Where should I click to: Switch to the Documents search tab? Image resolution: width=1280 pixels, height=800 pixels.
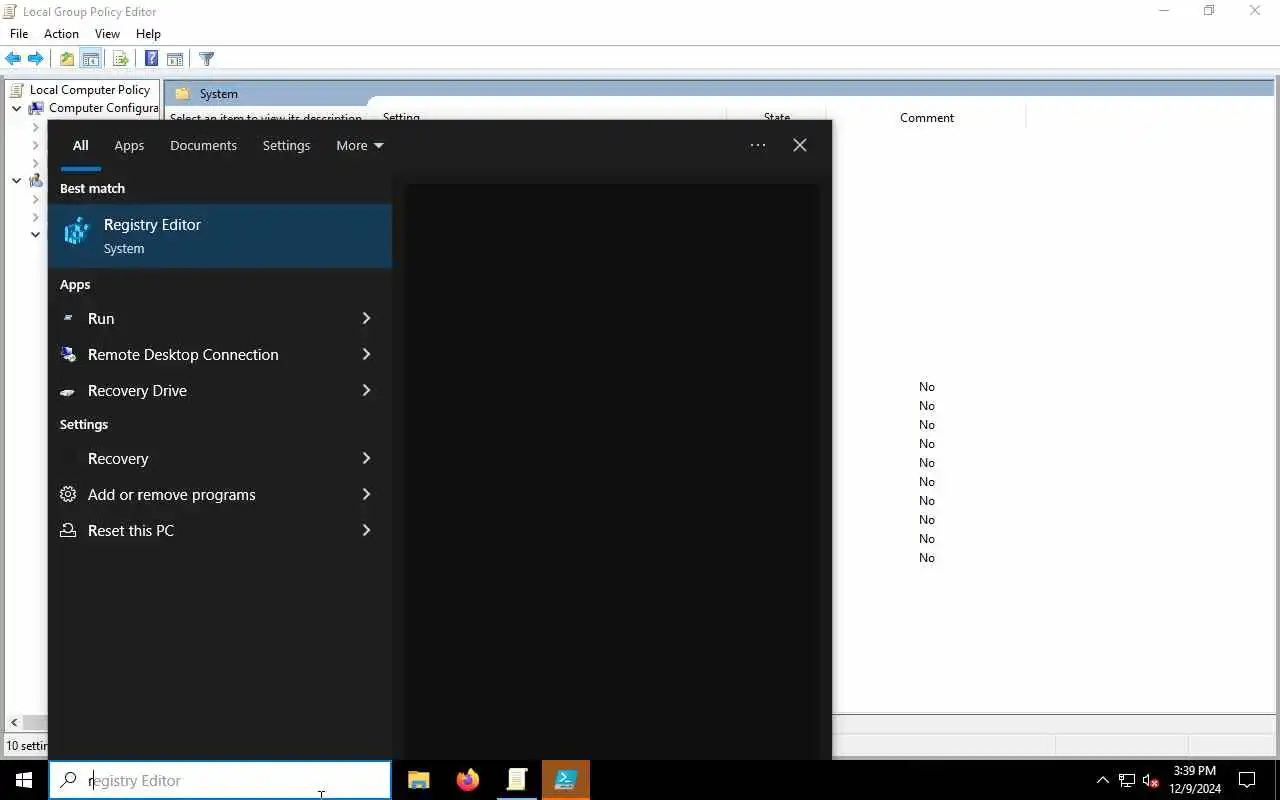[203, 145]
